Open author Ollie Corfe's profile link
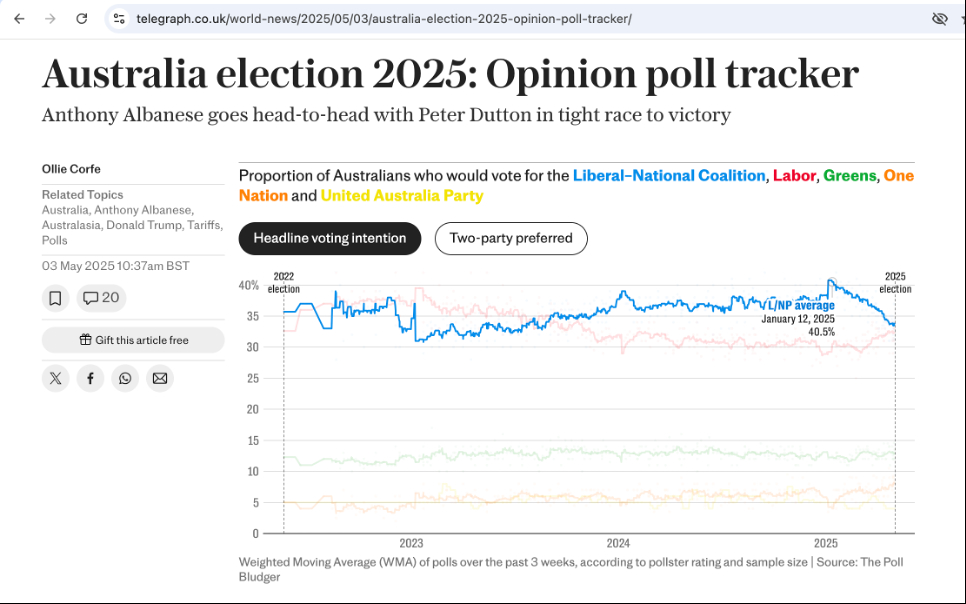The height and width of the screenshot is (604, 966). click(x=71, y=169)
